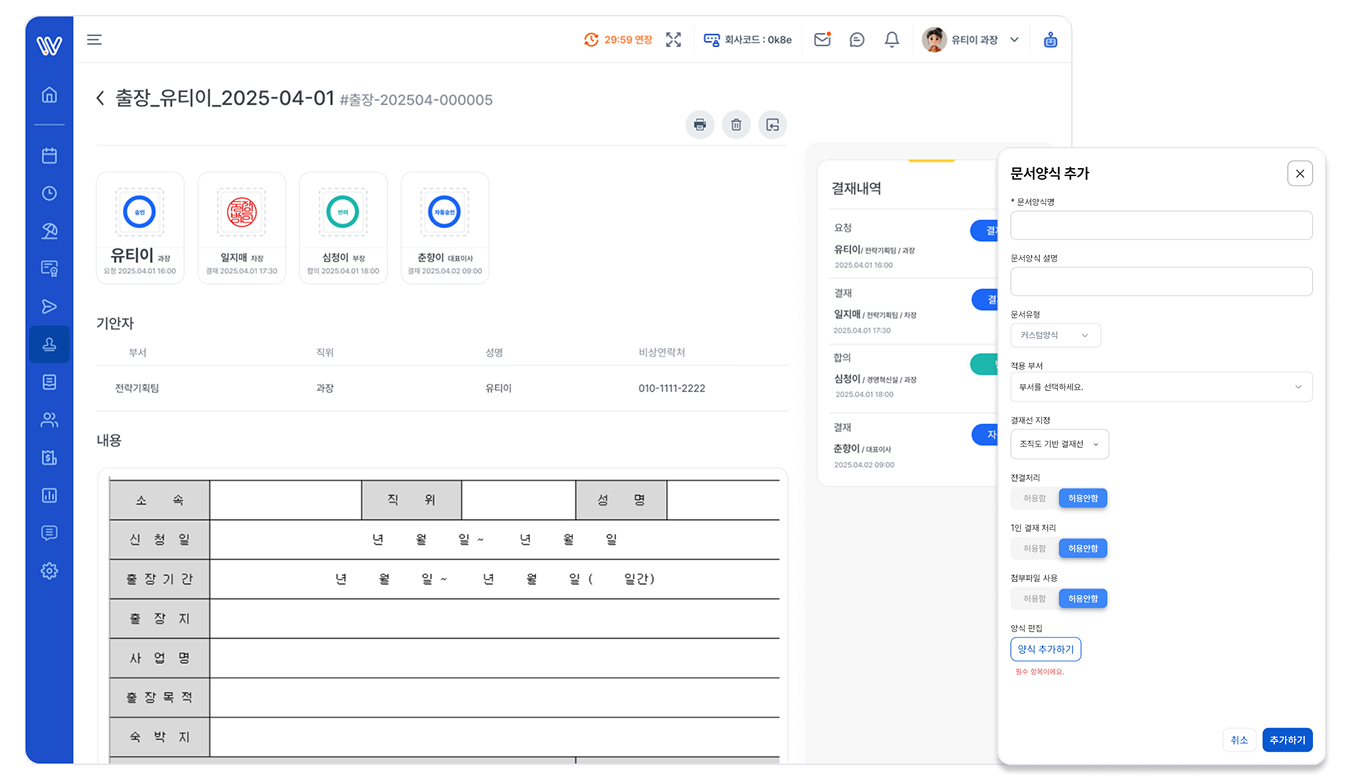Go to home icon in sidebar
Screen dimensions: 1350x780
pyautogui.click(x=49, y=95)
